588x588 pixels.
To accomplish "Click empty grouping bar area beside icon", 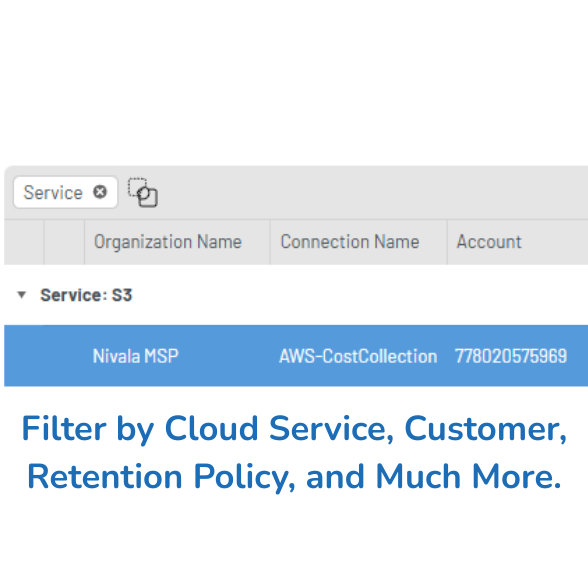I will pos(371,192).
